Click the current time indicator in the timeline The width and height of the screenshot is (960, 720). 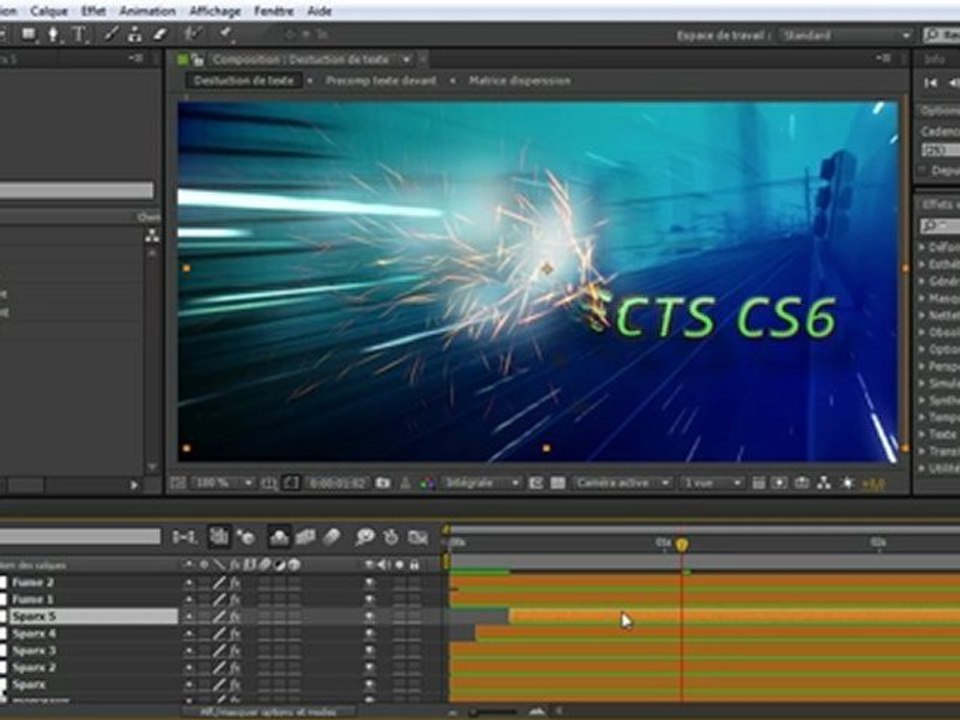(682, 544)
